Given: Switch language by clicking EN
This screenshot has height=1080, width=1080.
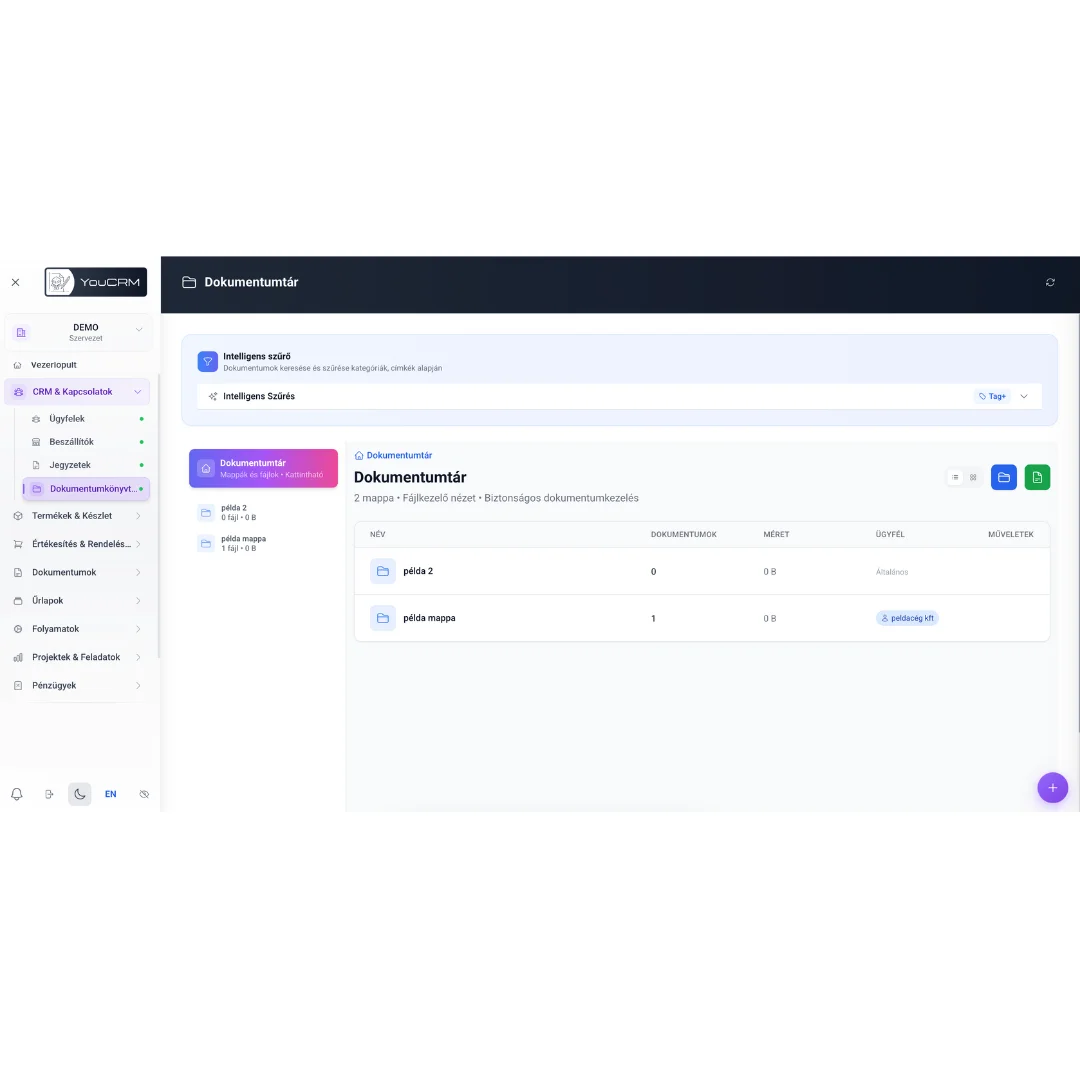Looking at the screenshot, I should point(111,793).
